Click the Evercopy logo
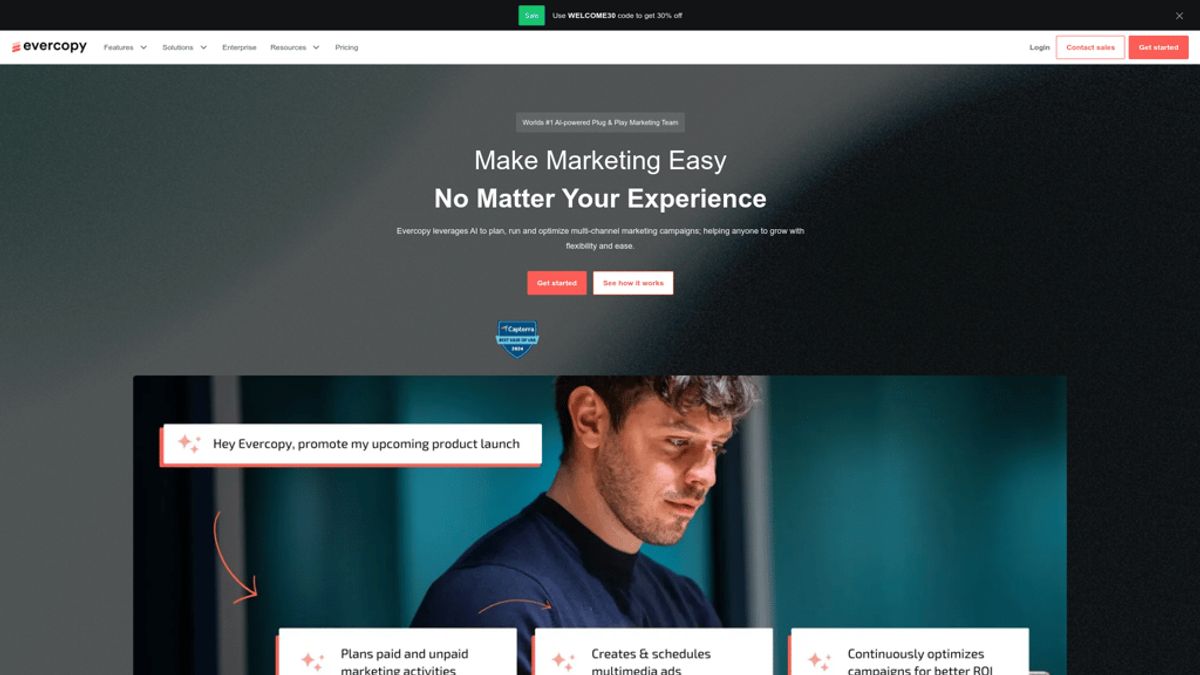 tap(49, 47)
